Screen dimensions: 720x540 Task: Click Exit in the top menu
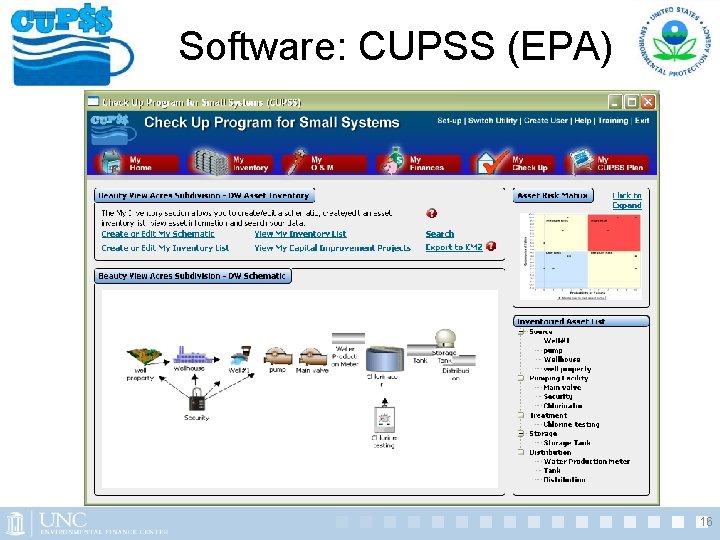click(x=642, y=120)
